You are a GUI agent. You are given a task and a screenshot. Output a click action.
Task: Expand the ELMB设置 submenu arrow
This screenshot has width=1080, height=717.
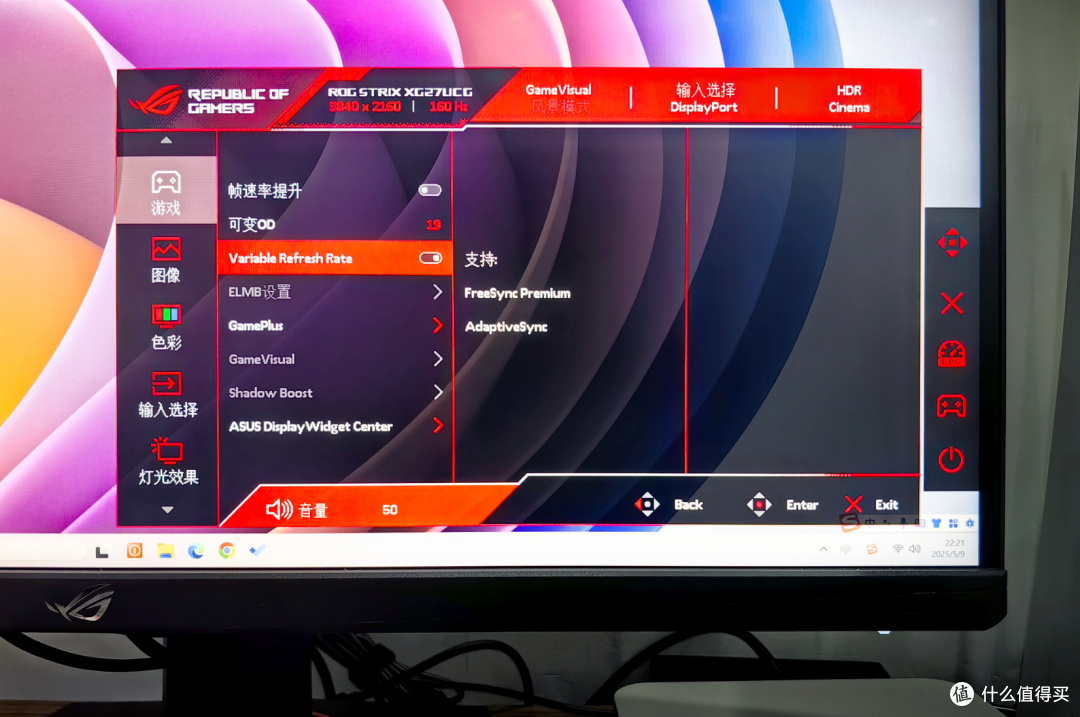(437, 291)
